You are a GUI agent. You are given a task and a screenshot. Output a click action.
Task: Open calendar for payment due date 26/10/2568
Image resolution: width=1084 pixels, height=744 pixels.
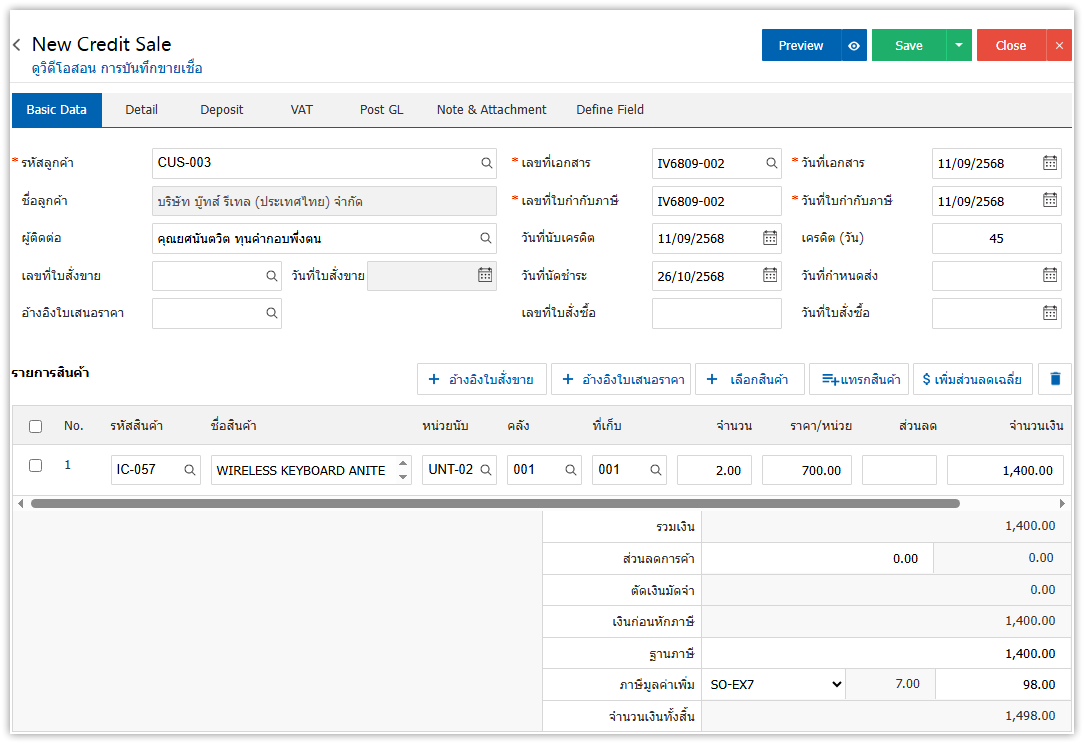[x=769, y=275]
